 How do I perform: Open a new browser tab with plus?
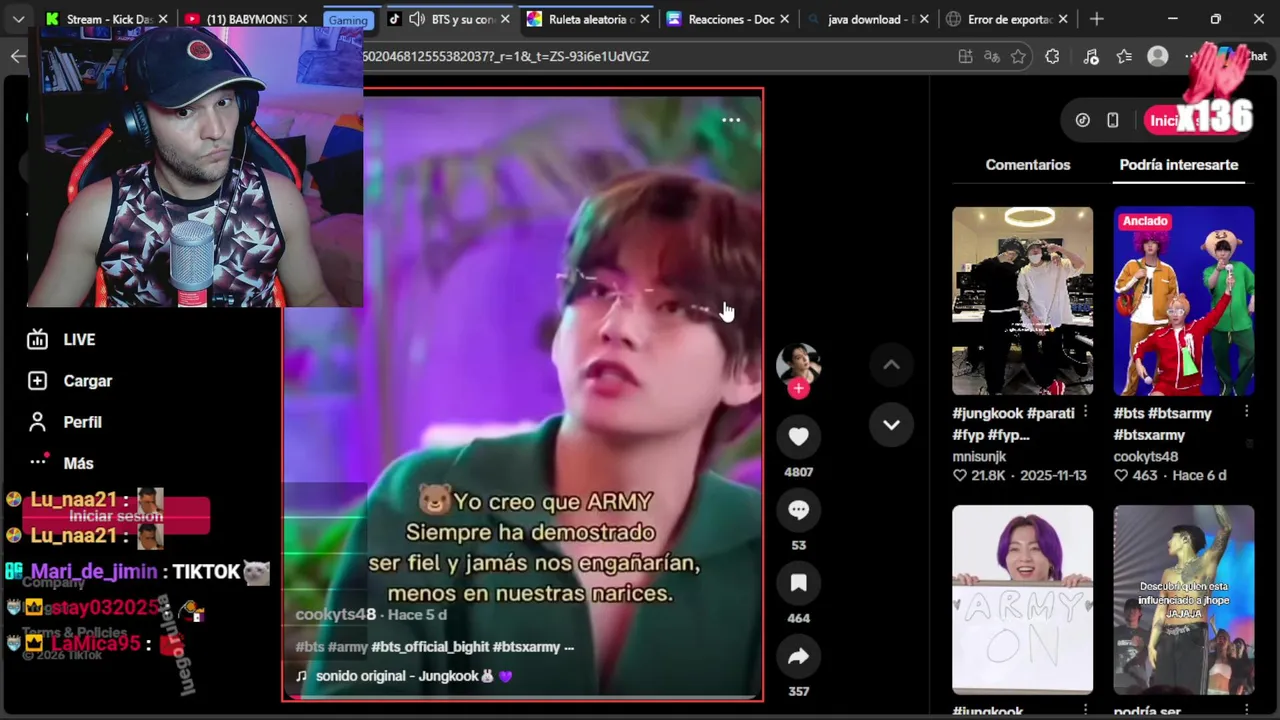click(1096, 19)
